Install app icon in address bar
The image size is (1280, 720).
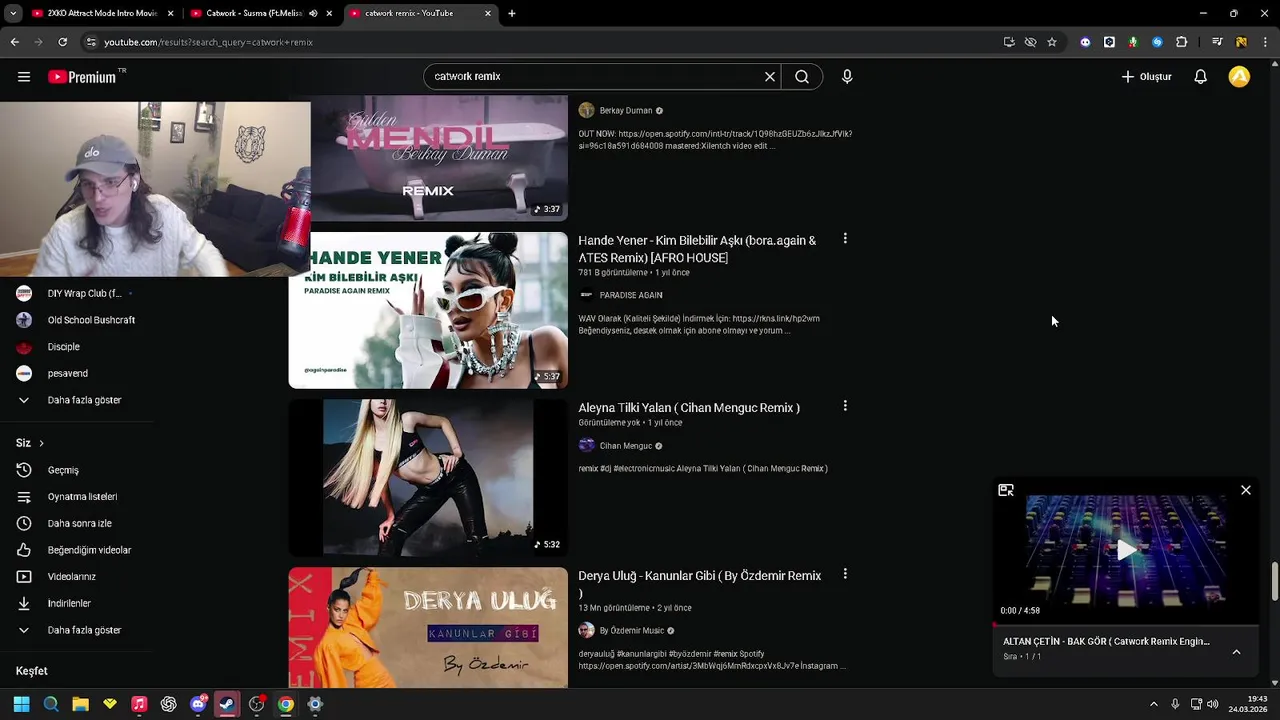[x=1009, y=42]
